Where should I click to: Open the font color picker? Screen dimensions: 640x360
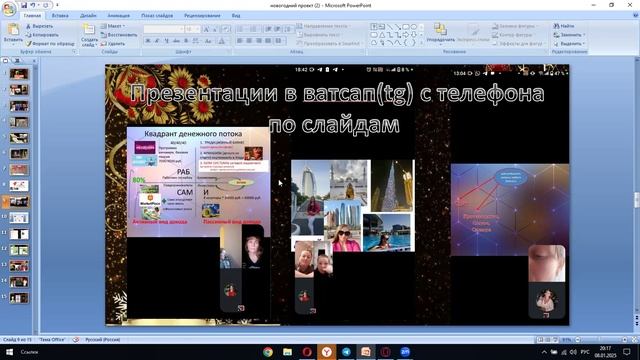pos(222,41)
